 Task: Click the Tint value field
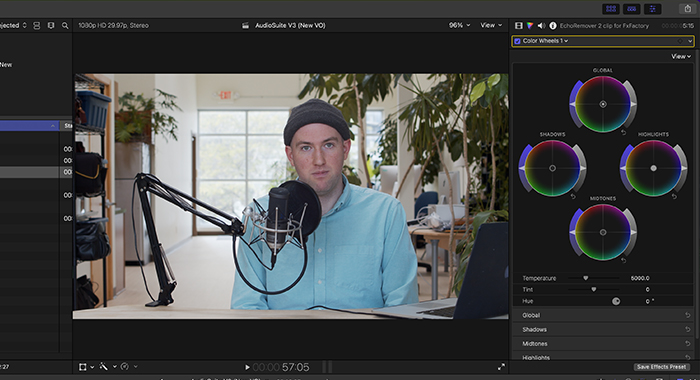click(647, 290)
